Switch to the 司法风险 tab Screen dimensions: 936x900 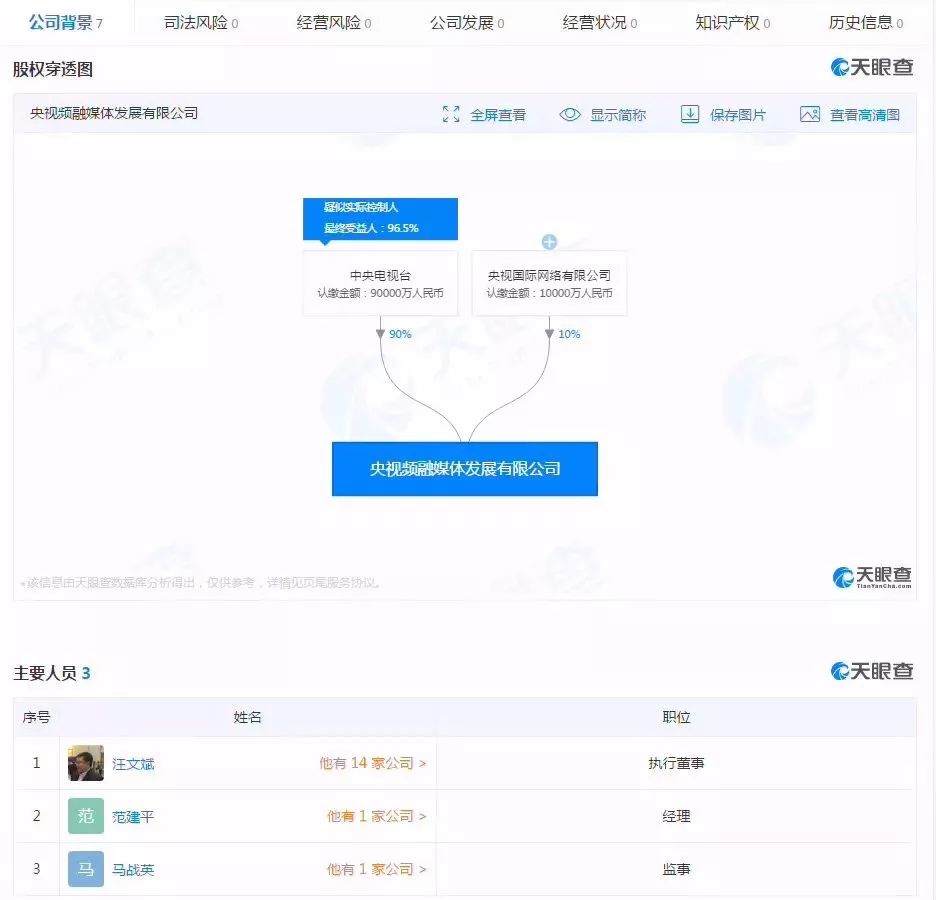click(200, 22)
